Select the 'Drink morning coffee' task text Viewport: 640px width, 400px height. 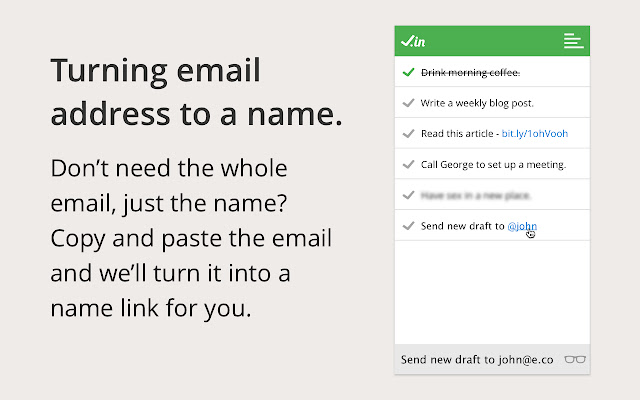[x=470, y=73]
